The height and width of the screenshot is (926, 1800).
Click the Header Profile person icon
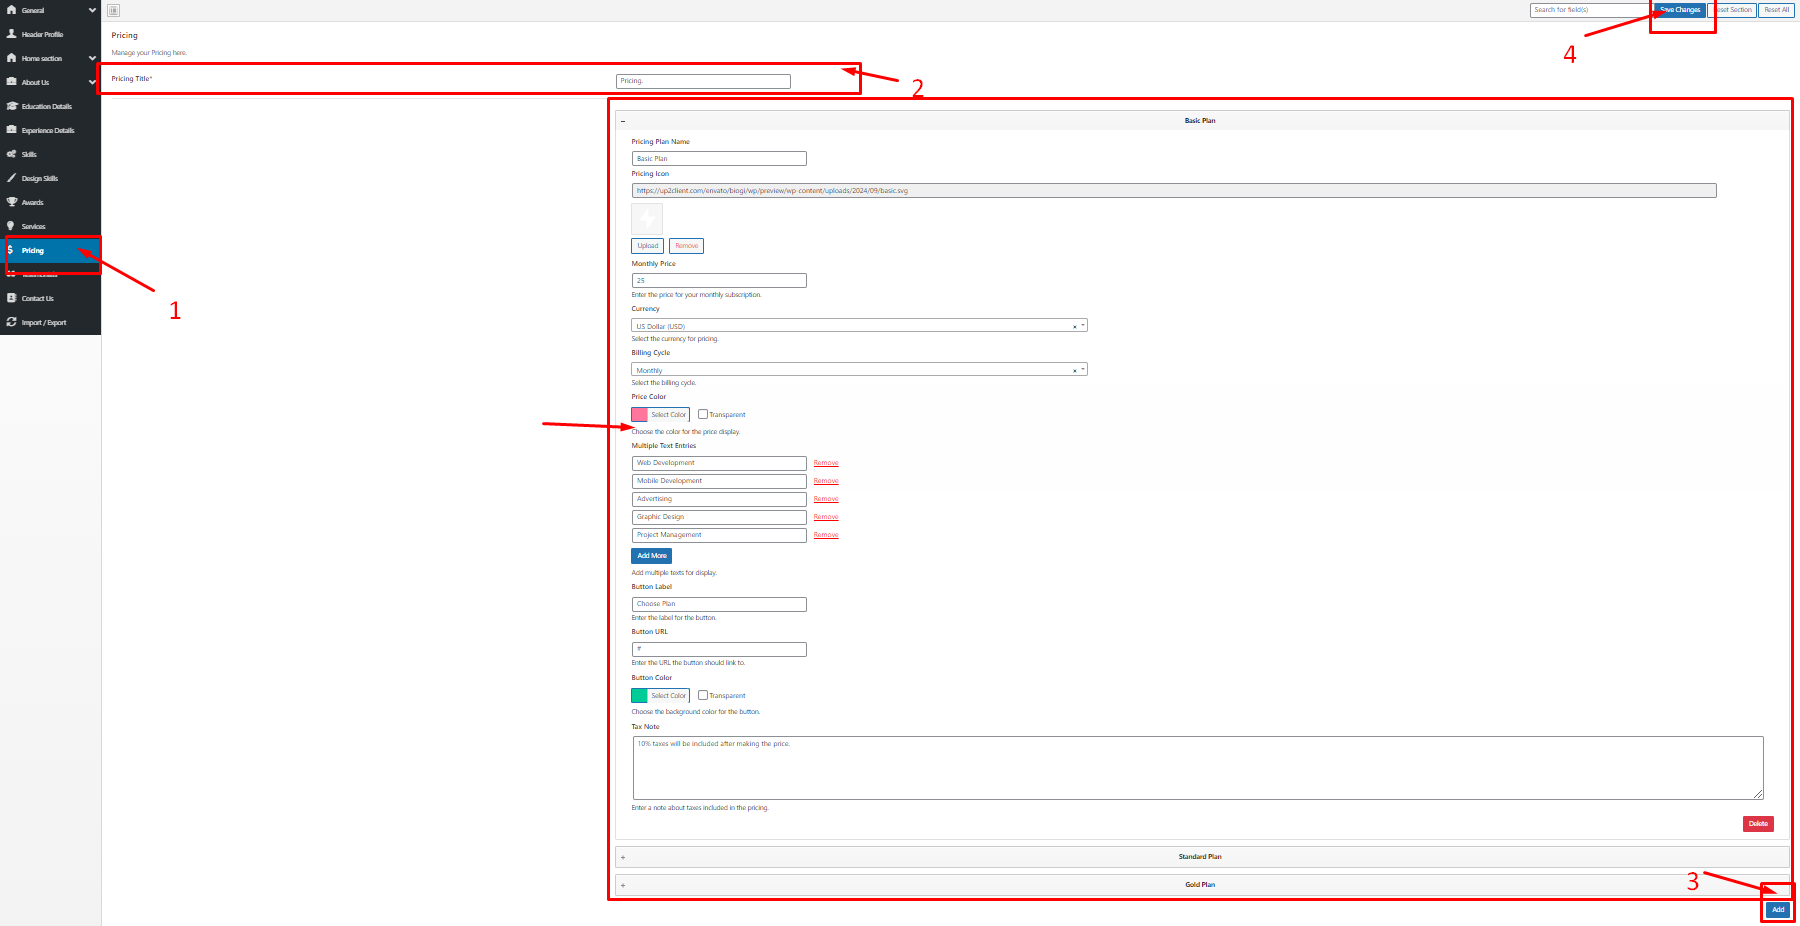pos(11,34)
